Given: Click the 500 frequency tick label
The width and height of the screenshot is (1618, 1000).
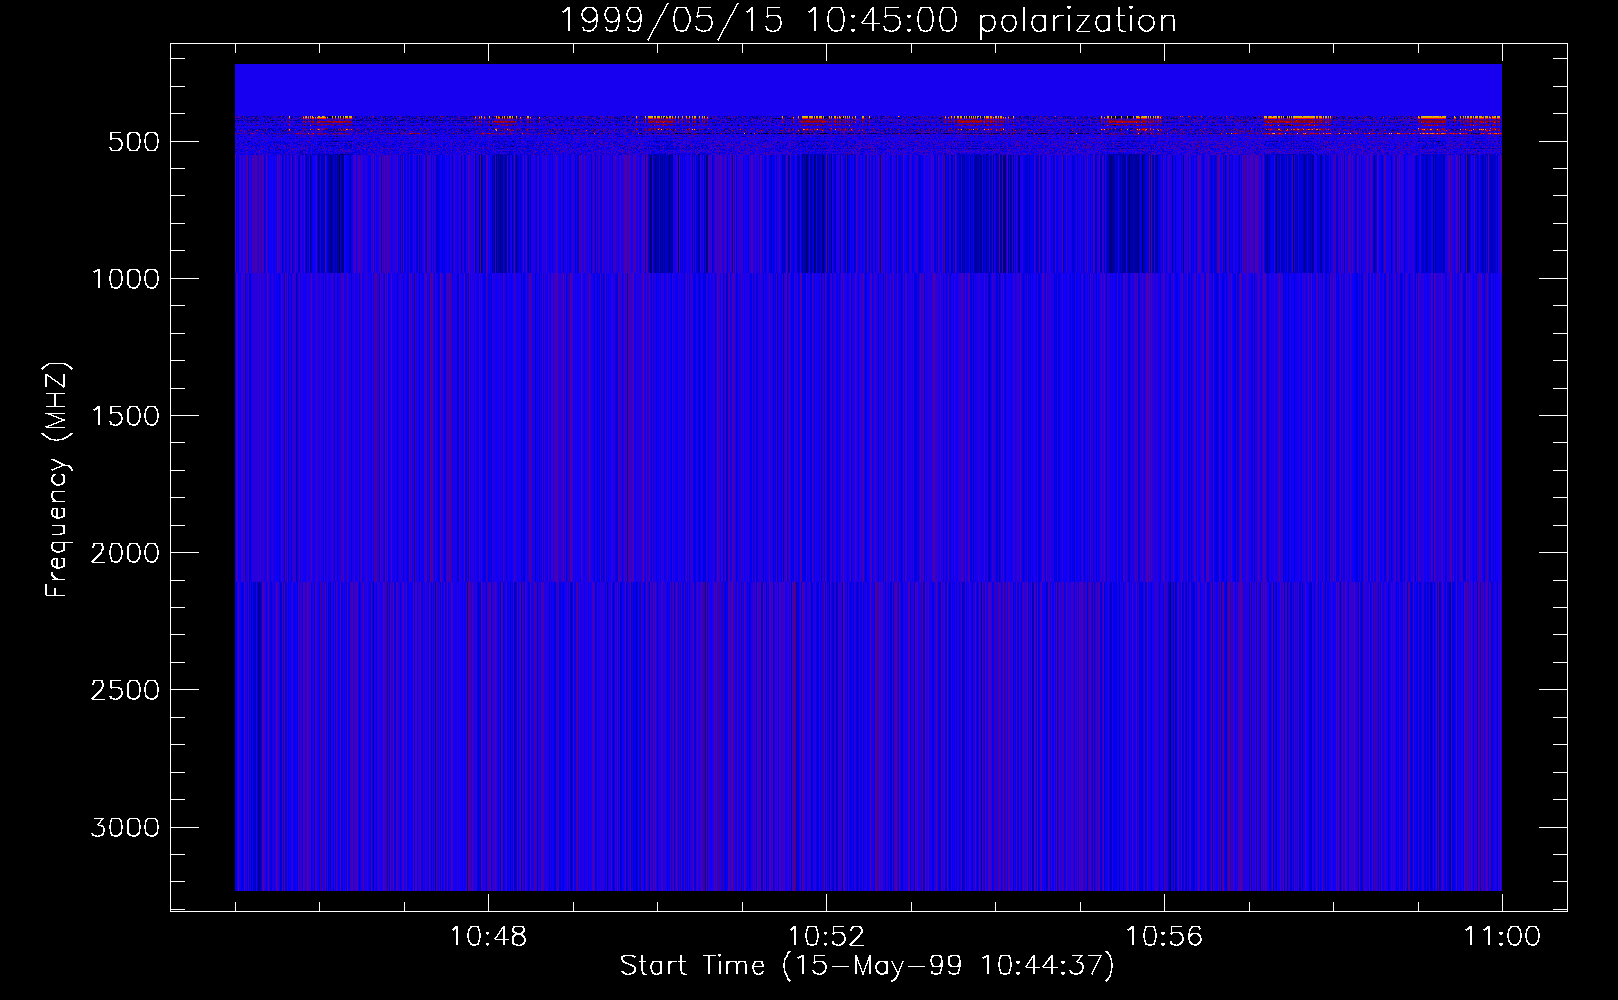Looking at the screenshot, I should [134, 142].
